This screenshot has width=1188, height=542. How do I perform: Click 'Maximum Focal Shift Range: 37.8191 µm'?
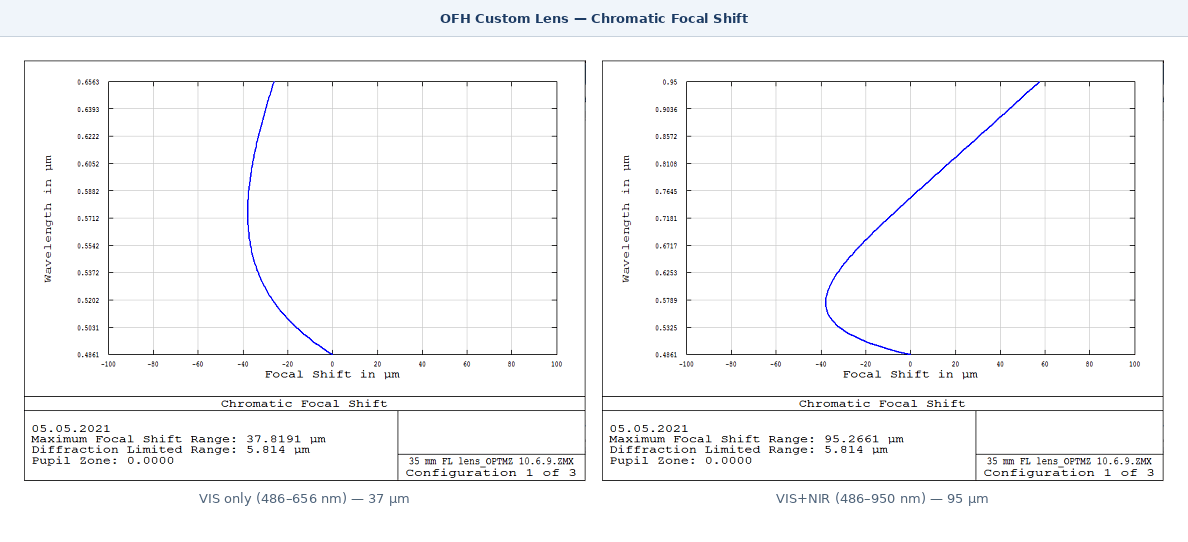[178, 439]
